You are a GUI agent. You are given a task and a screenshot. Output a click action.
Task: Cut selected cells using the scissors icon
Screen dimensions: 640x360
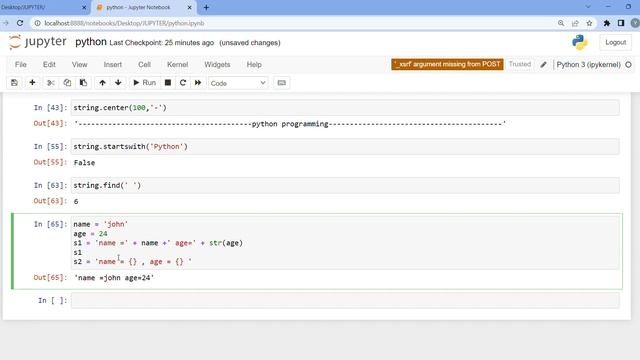point(51,83)
